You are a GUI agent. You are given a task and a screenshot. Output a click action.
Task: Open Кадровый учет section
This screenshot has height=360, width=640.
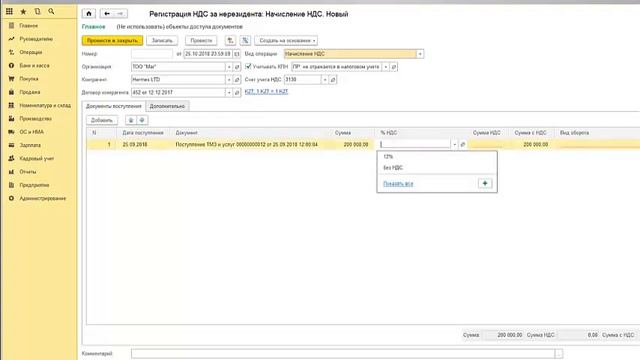(x=36, y=158)
